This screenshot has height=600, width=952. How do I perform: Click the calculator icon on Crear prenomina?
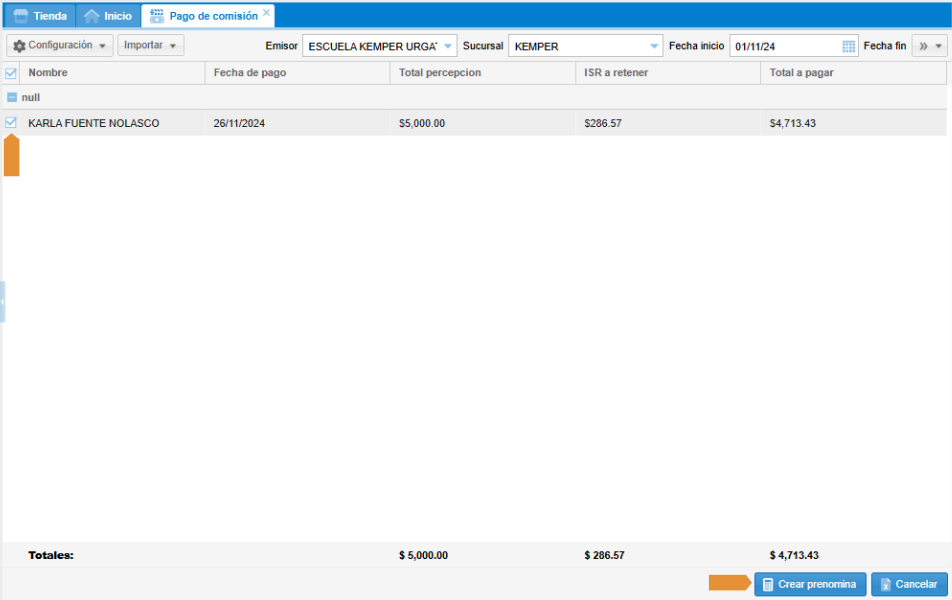click(766, 584)
